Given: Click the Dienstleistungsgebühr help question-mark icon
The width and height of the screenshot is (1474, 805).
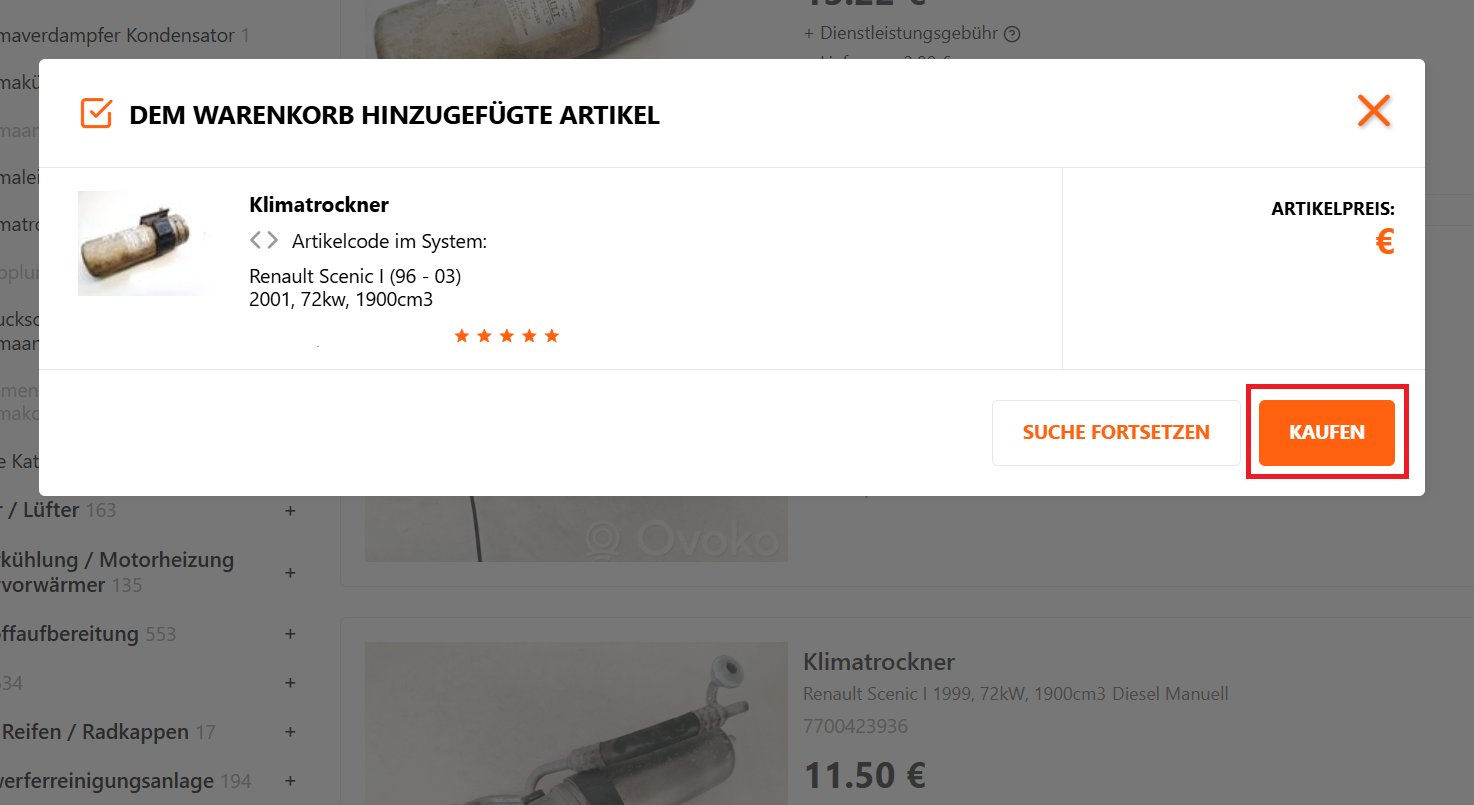Looking at the screenshot, I should [x=1012, y=34].
